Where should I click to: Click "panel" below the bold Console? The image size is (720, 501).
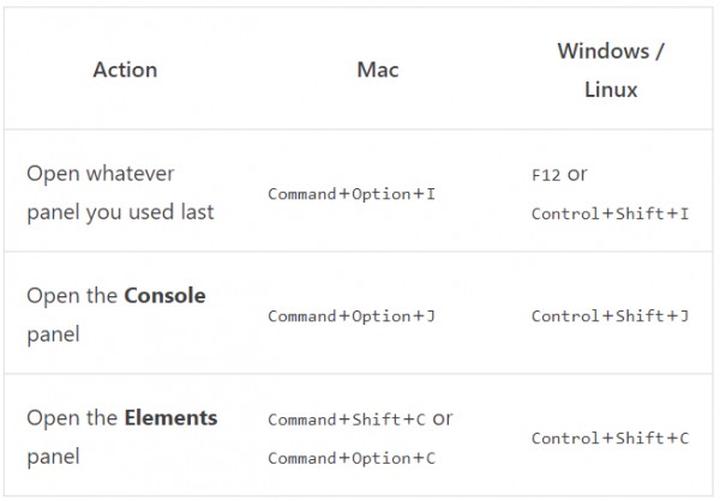[53, 335]
